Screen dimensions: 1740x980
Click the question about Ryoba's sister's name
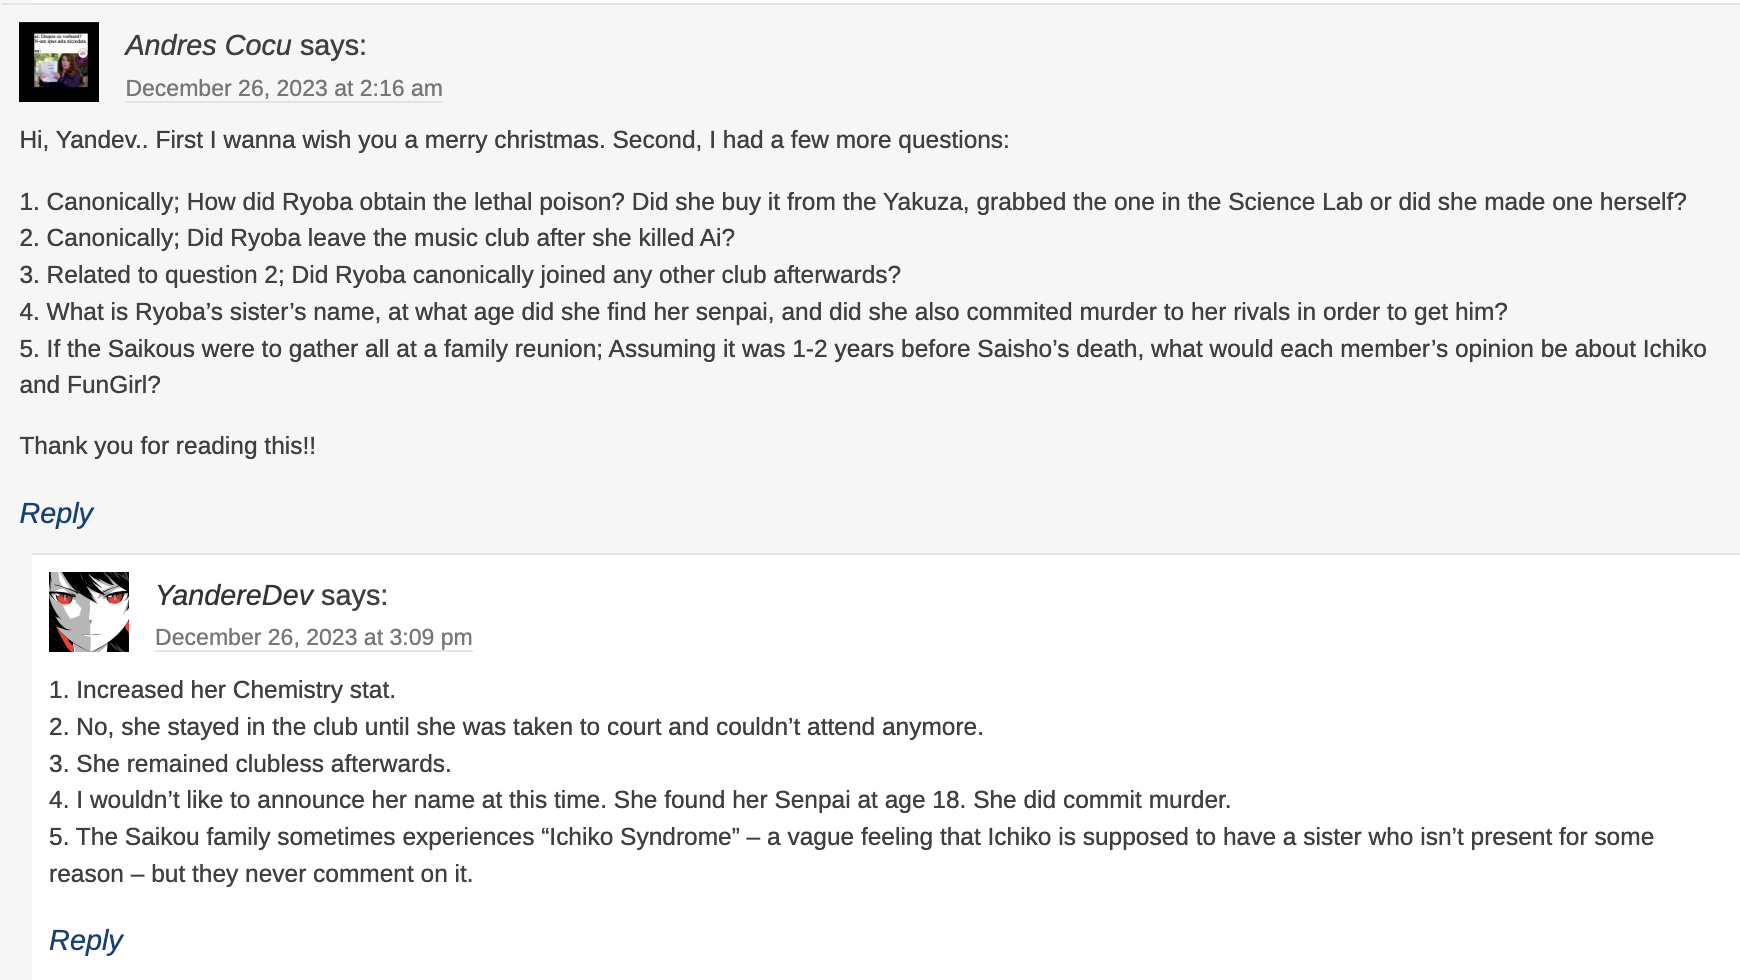(763, 312)
